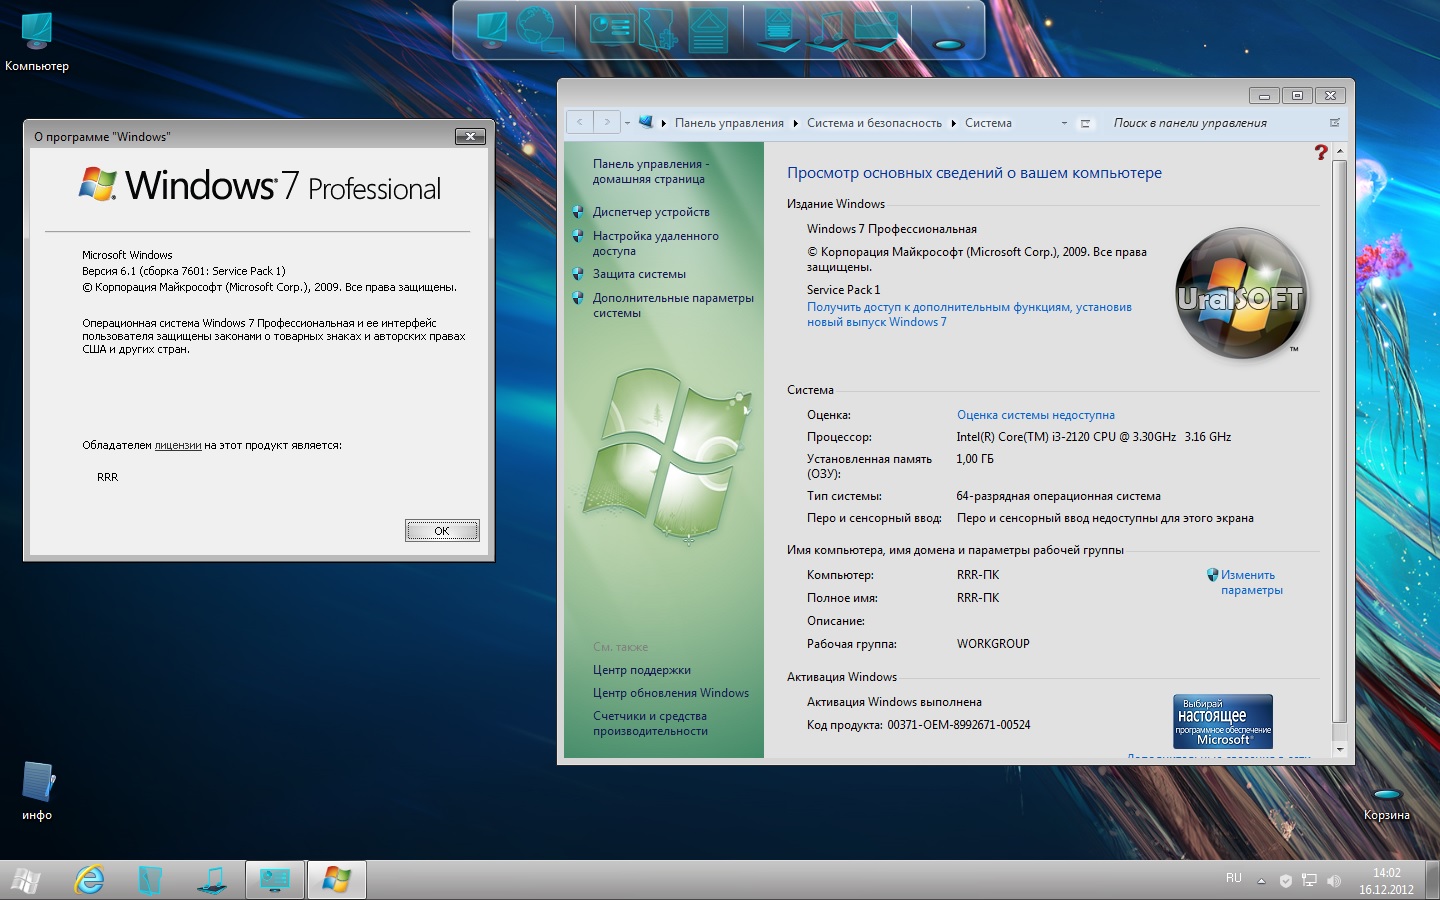The height and width of the screenshot is (900, 1440).
Task: Launch the computer monitor icon in top dock
Action: 492,28
